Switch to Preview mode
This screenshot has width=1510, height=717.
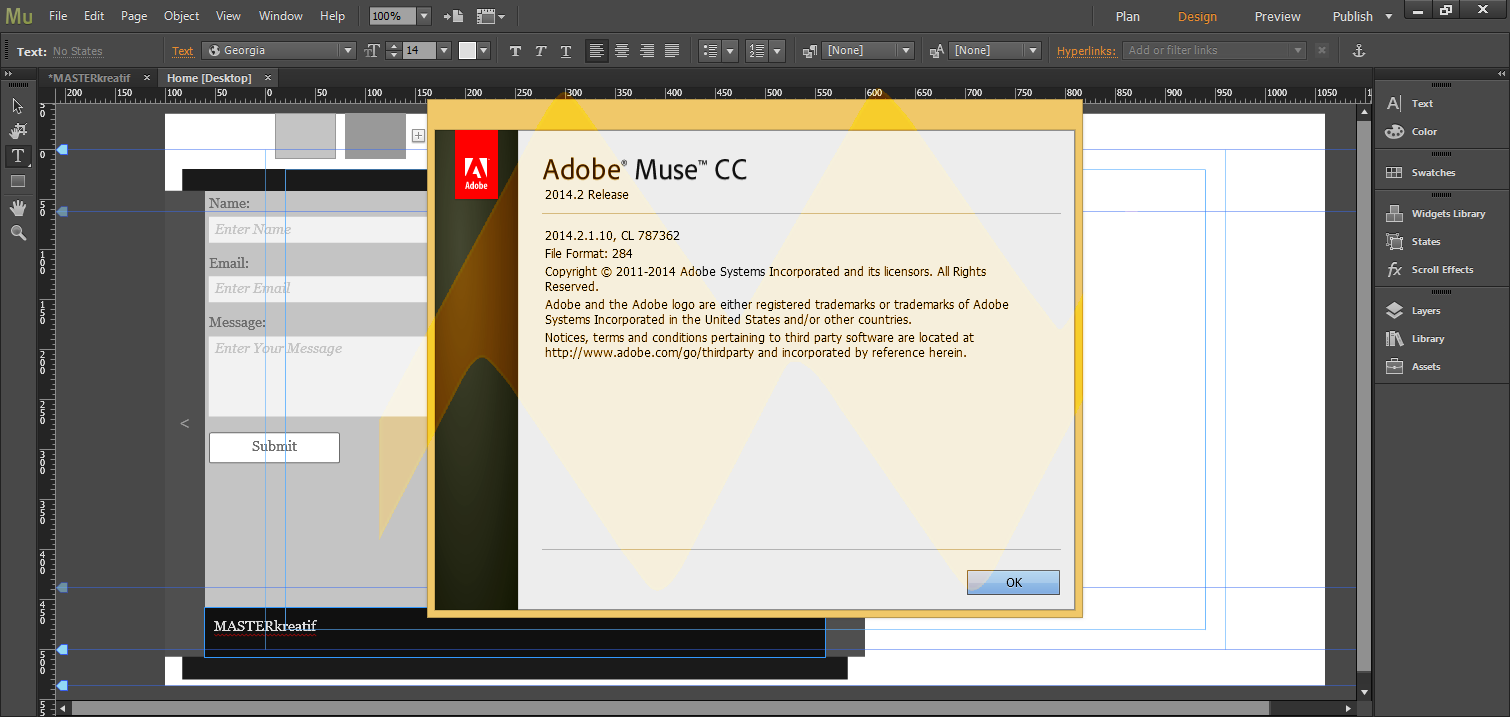(1277, 16)
